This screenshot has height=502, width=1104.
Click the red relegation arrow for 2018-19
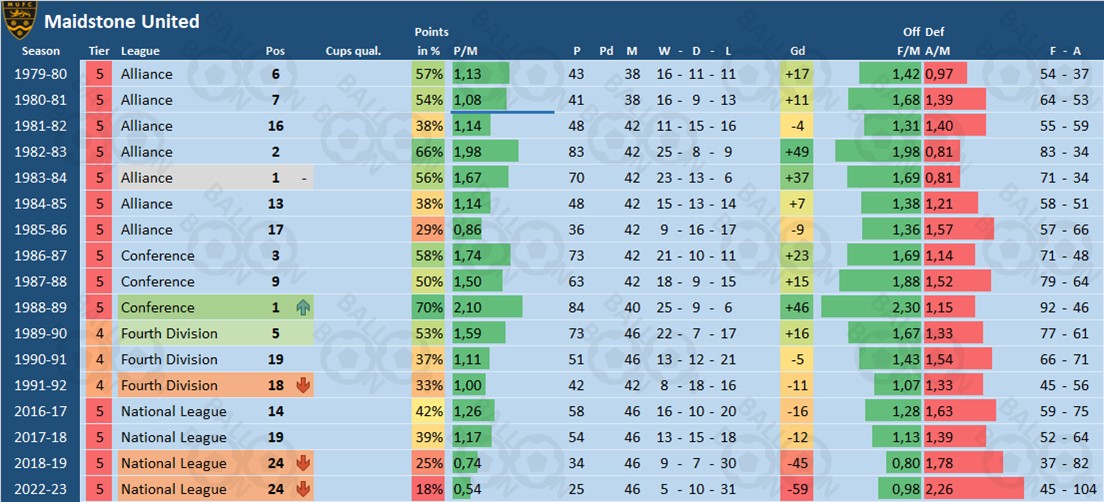point(303,463)
